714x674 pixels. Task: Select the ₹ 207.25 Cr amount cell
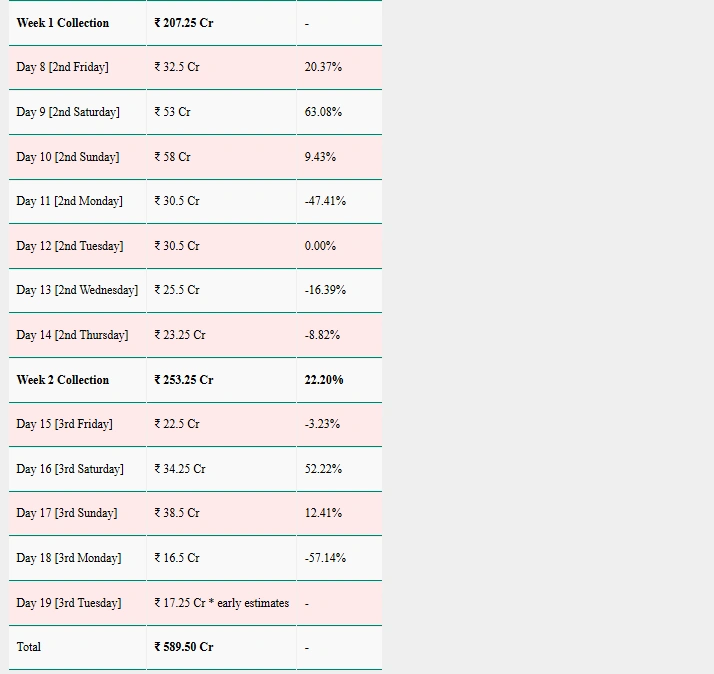[184, 23]
